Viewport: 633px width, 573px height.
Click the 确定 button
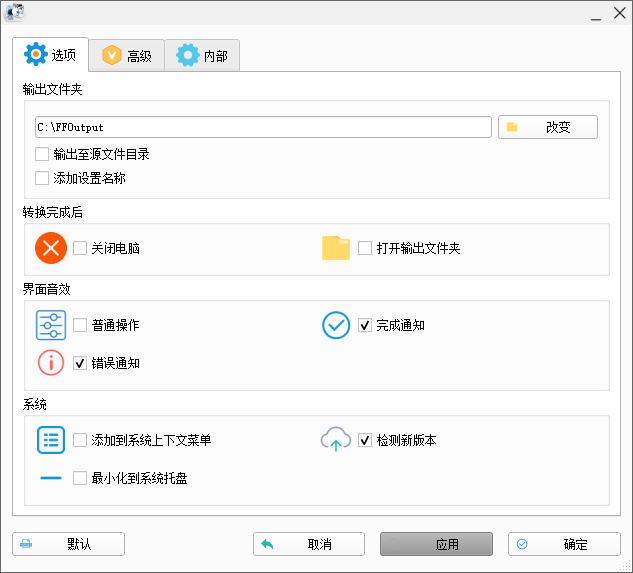point(564,544)
